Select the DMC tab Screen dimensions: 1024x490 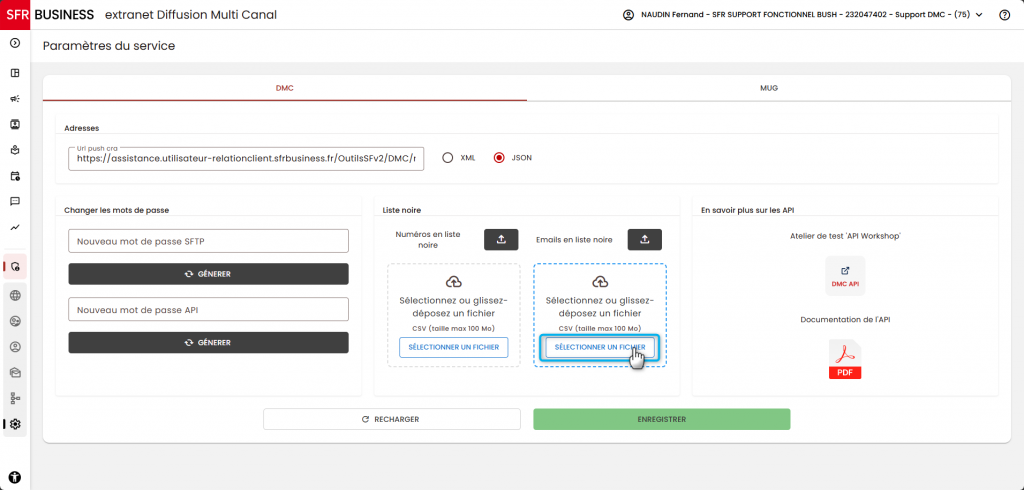[x=285, y=88]
